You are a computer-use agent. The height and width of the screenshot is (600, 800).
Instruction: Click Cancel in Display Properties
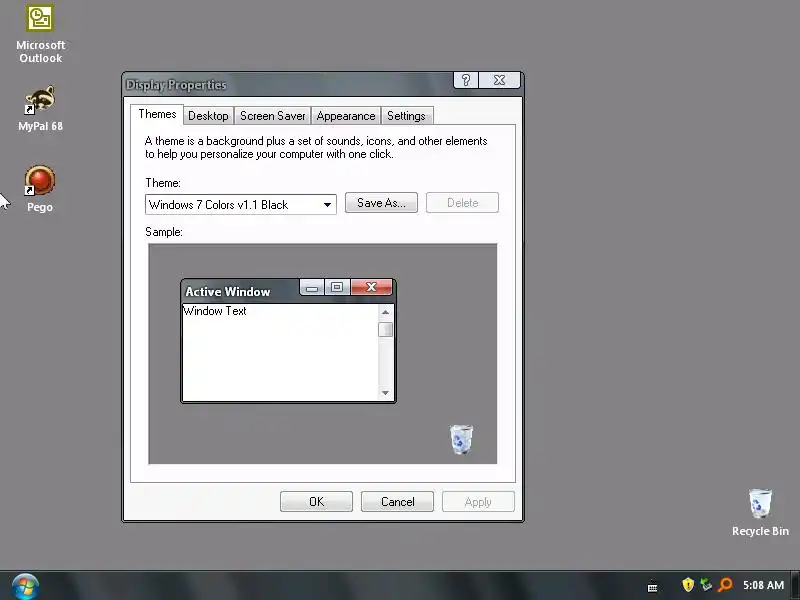(397, 502)
